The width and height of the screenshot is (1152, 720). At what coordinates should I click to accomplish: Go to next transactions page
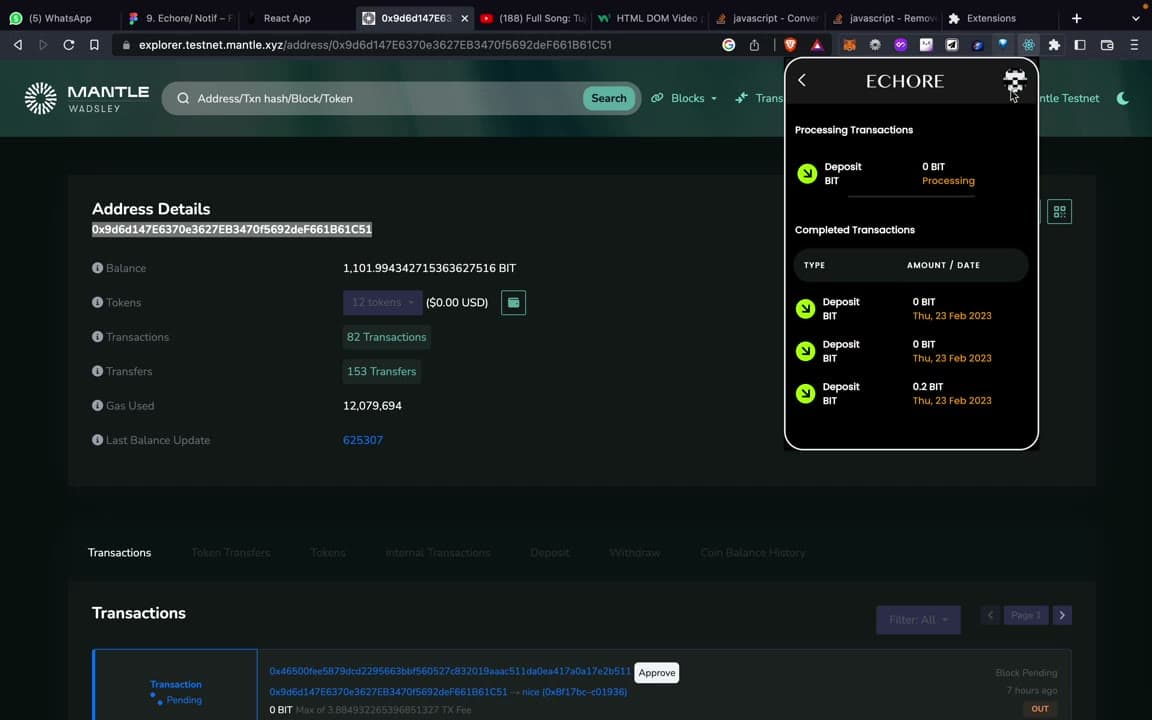(x=1062, y=615)
